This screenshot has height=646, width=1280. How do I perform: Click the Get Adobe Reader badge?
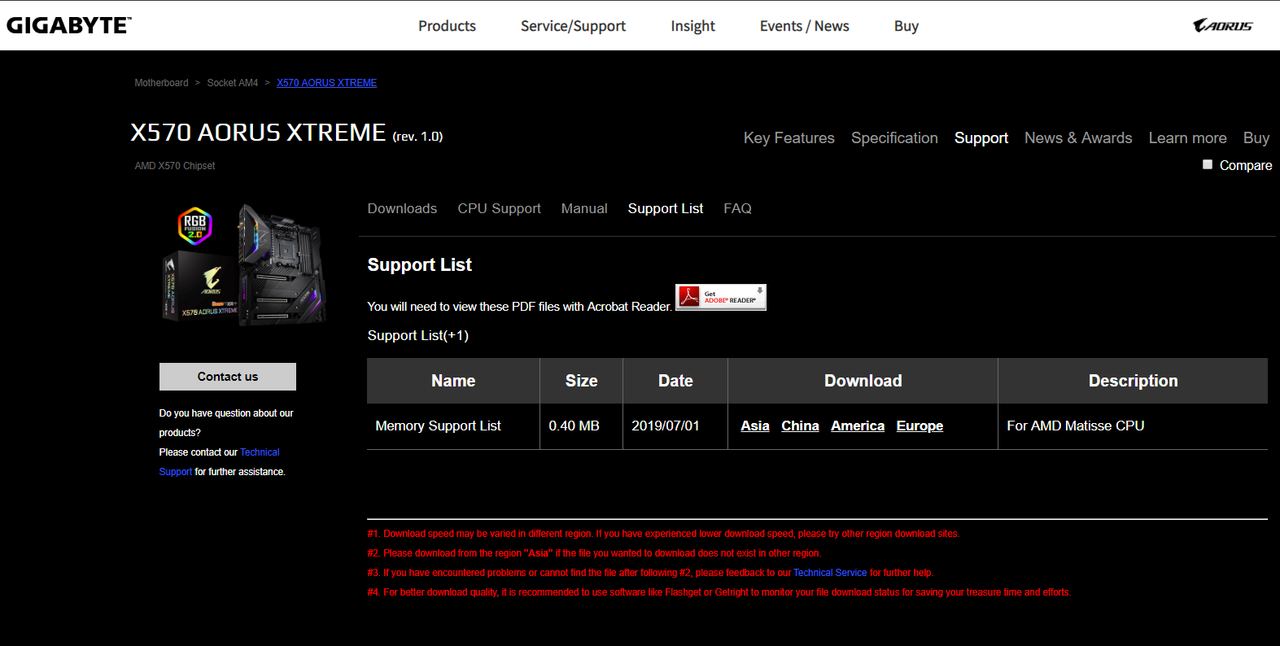pyautogui.click(x=721, y=297)
